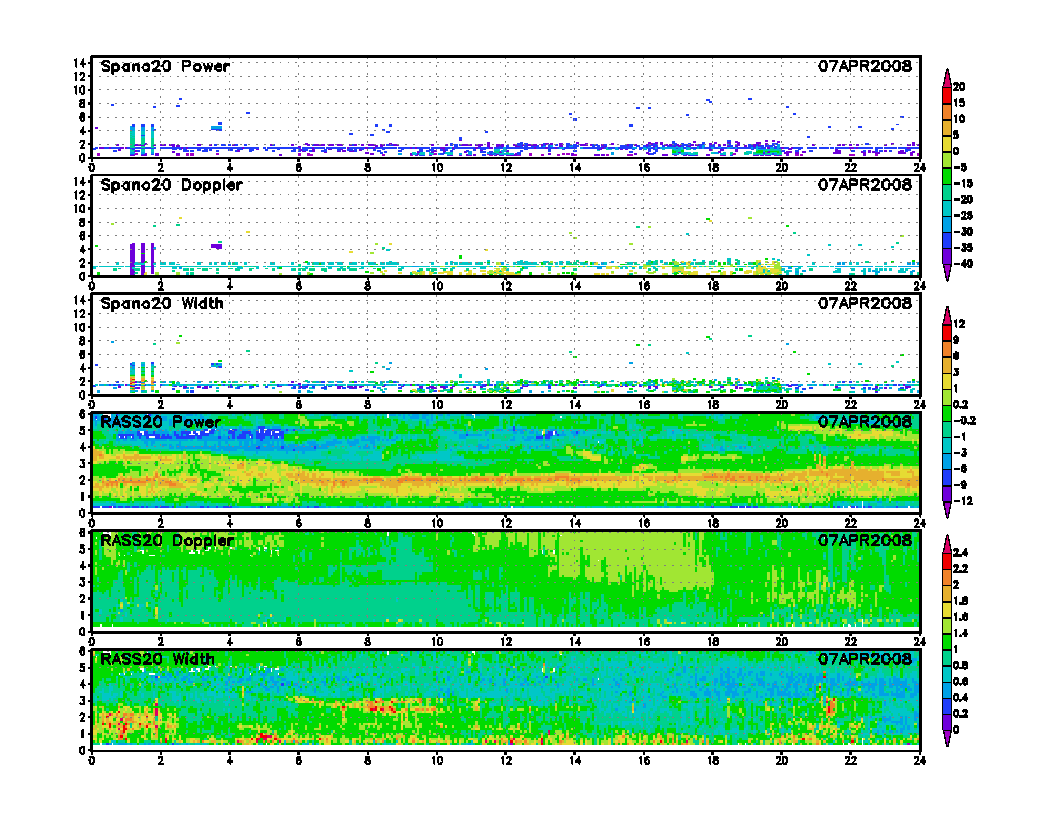
Task: Click the "Spano20 Power" panel title
Action: (165, 66)
